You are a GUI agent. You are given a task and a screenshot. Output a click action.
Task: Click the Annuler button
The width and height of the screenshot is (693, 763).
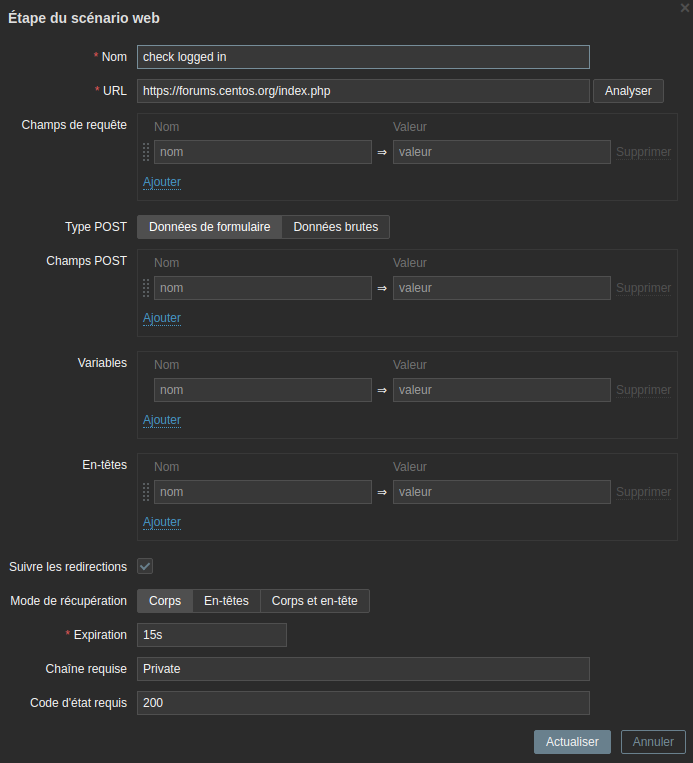pos(653,742)
